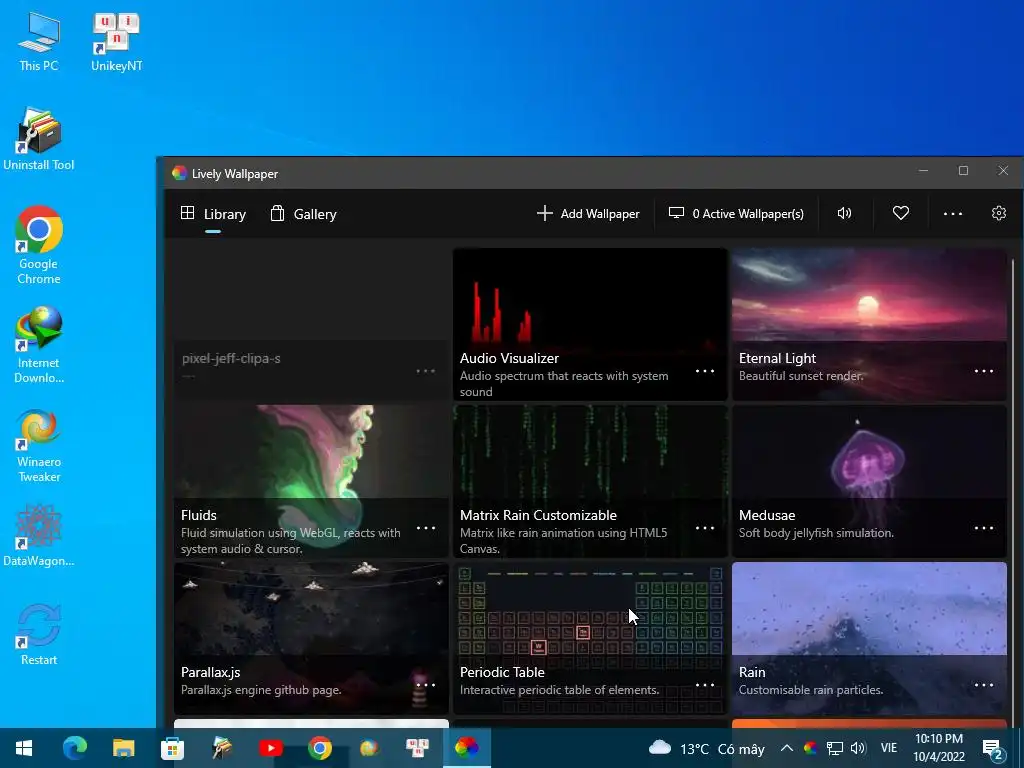1024x768 pixels.
Task: Click the Gallery bag icon
Action: click(277, 213)
